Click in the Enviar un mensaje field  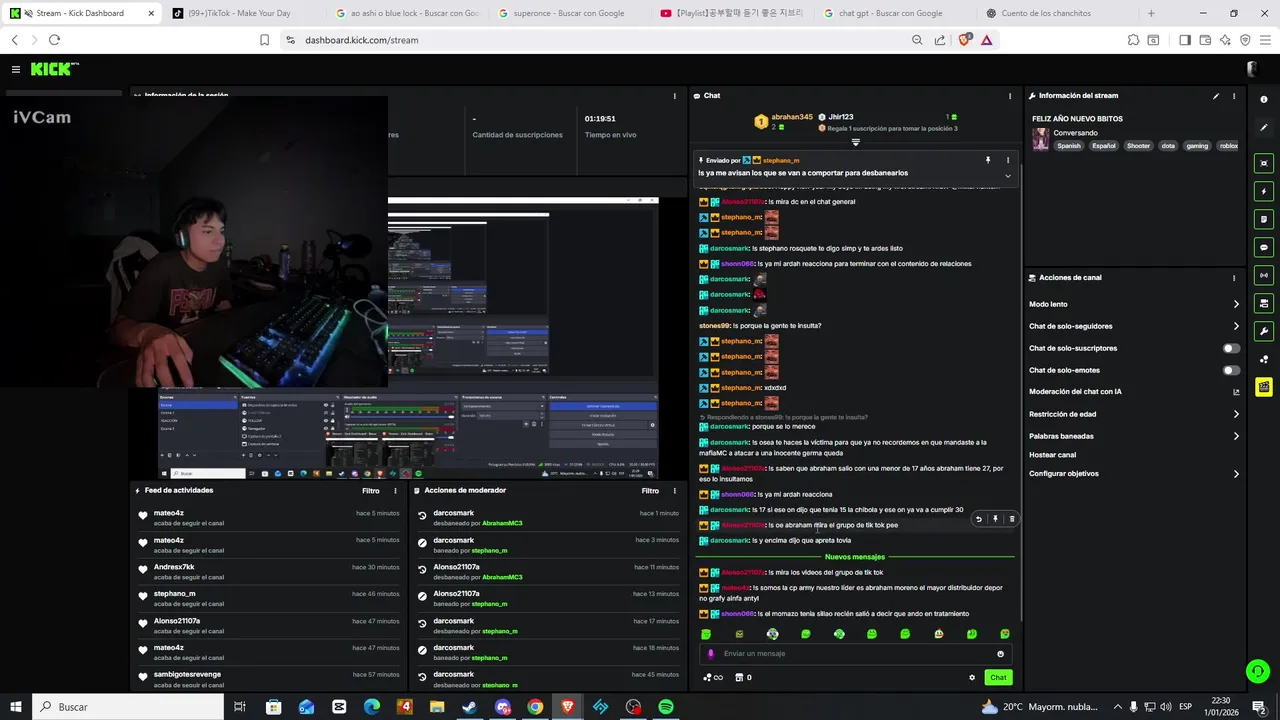855,654
